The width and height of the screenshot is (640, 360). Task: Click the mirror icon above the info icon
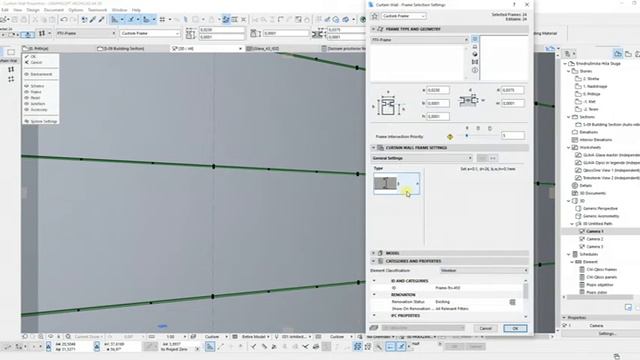(x=475, y=62)
